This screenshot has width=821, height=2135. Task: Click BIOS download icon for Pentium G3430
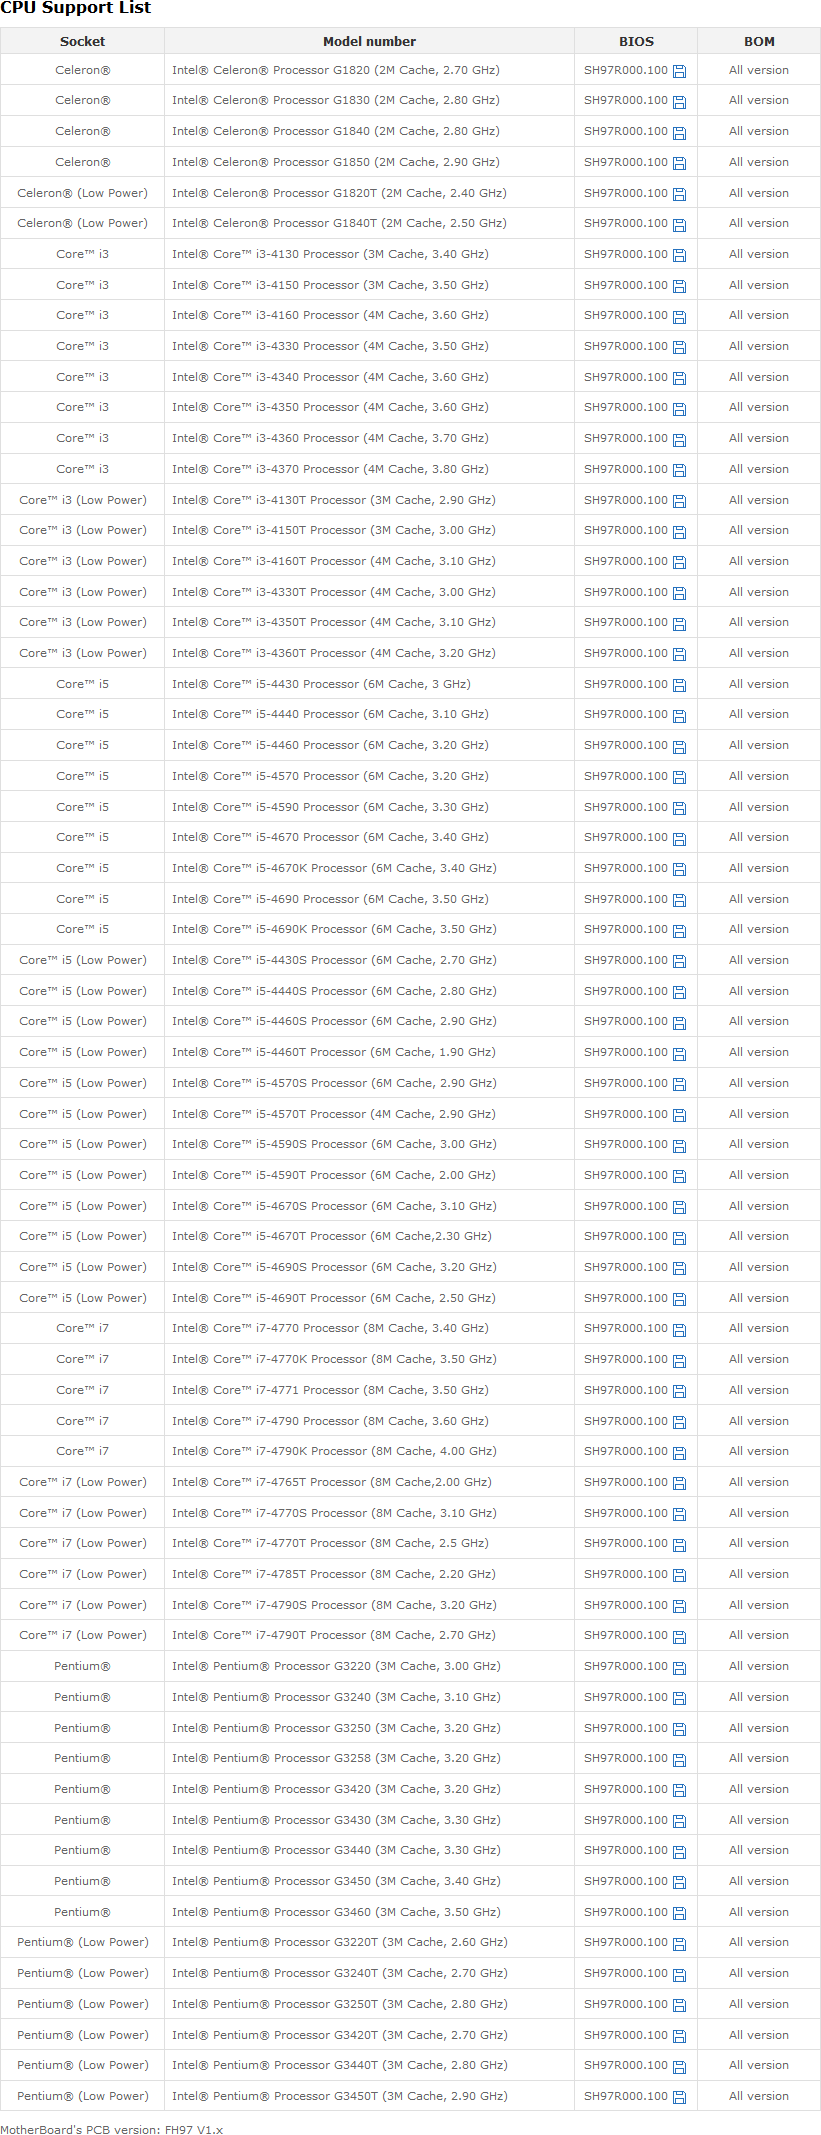(x=680, y=1821)
